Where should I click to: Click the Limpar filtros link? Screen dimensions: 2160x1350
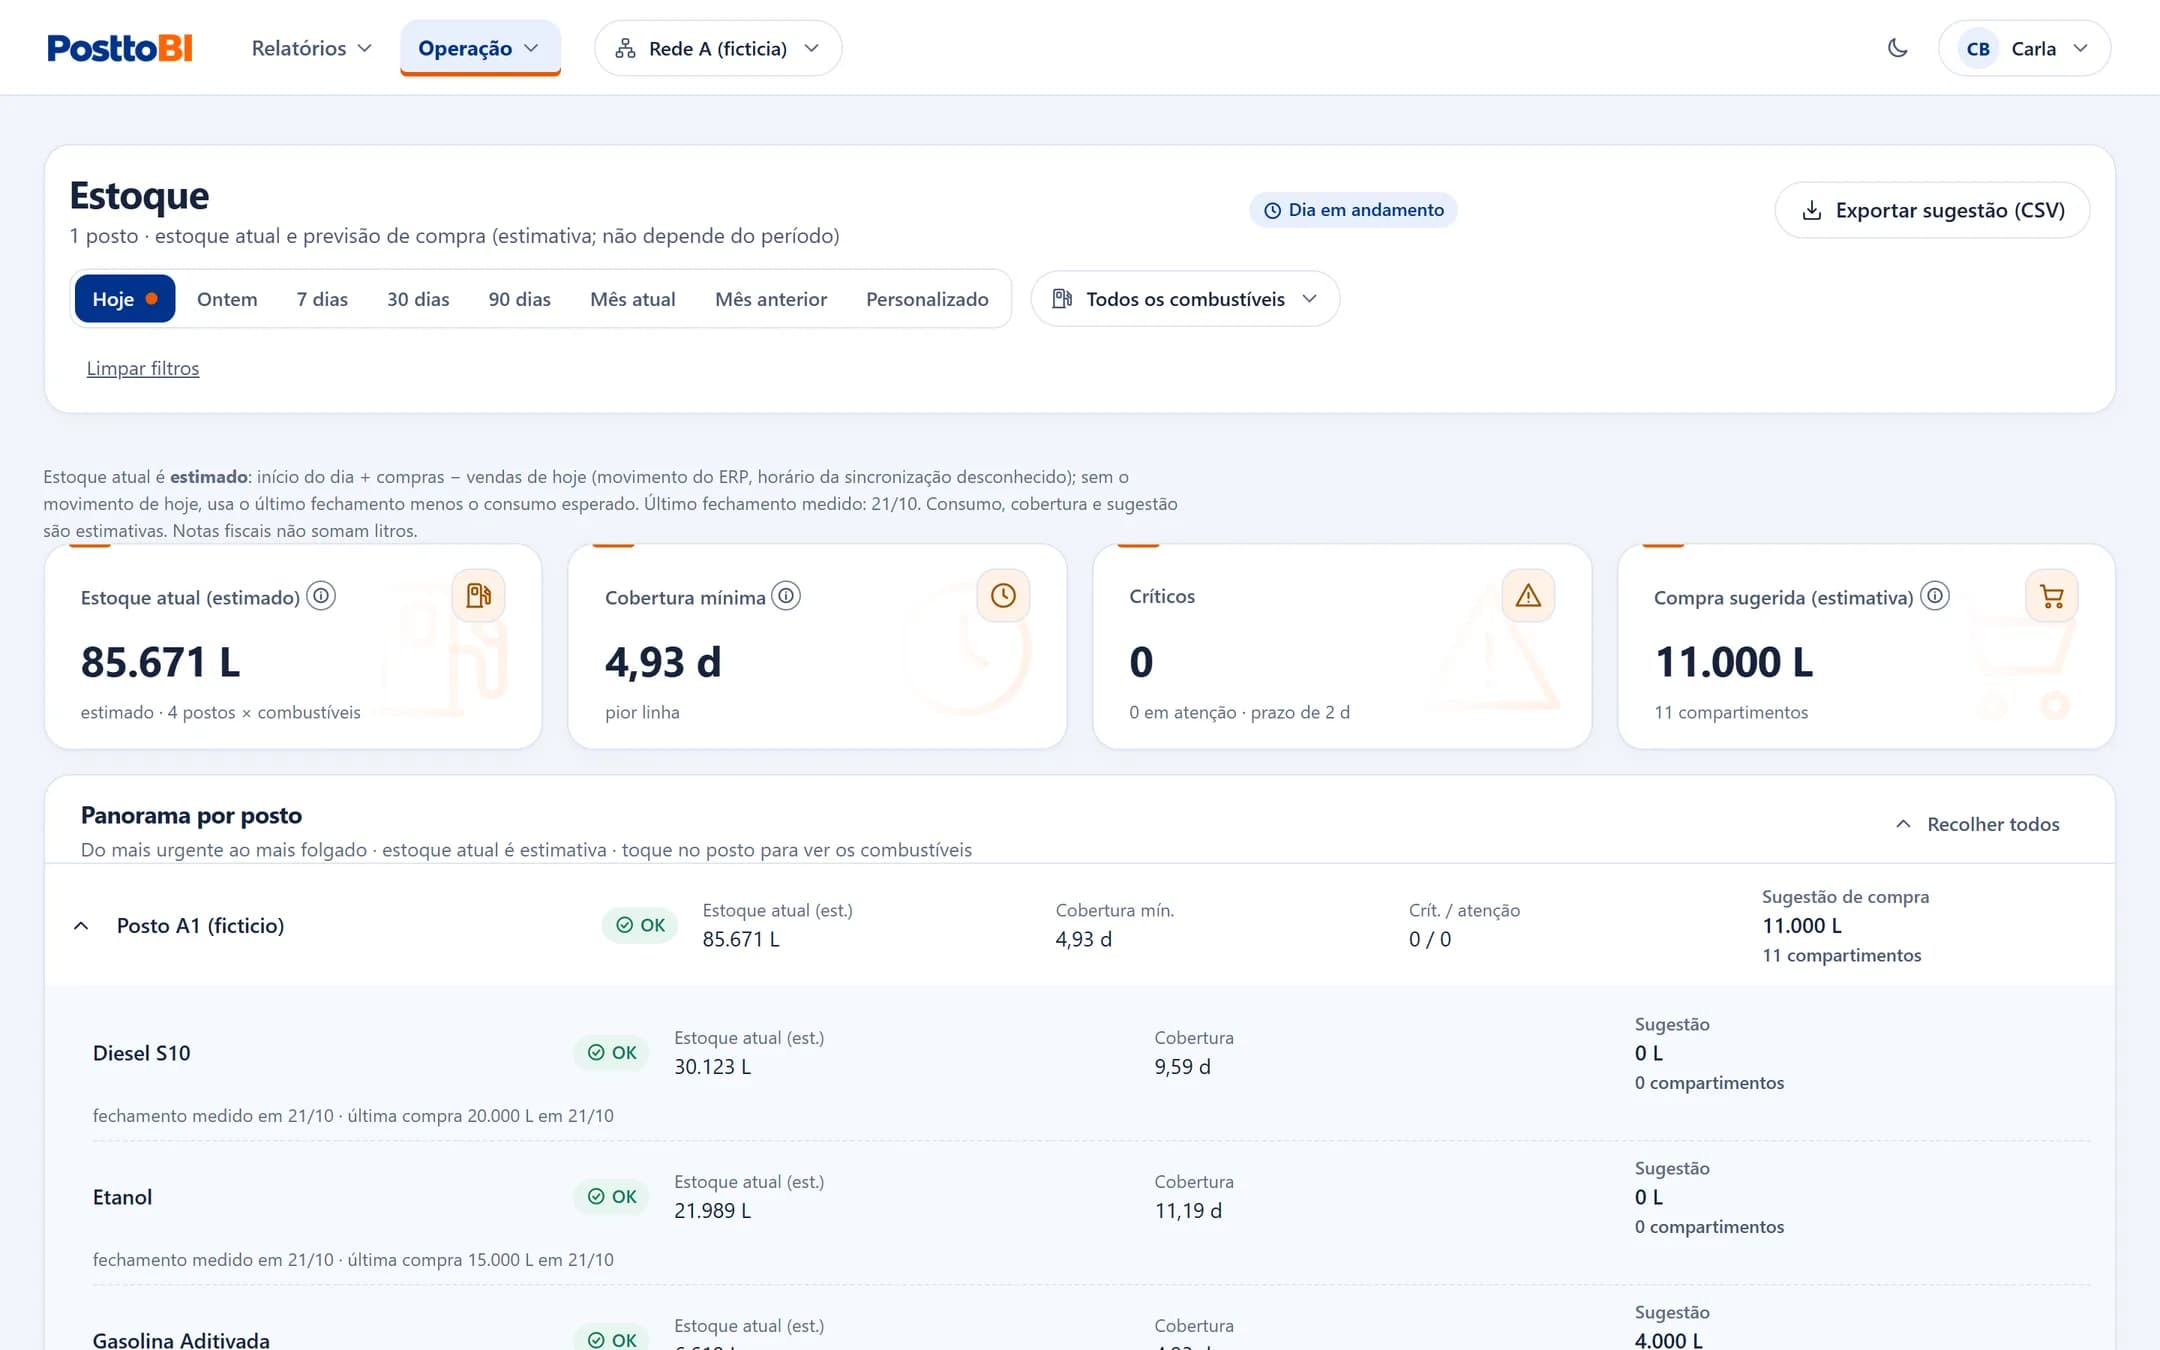pyautogui.click(x=143, y=368)
